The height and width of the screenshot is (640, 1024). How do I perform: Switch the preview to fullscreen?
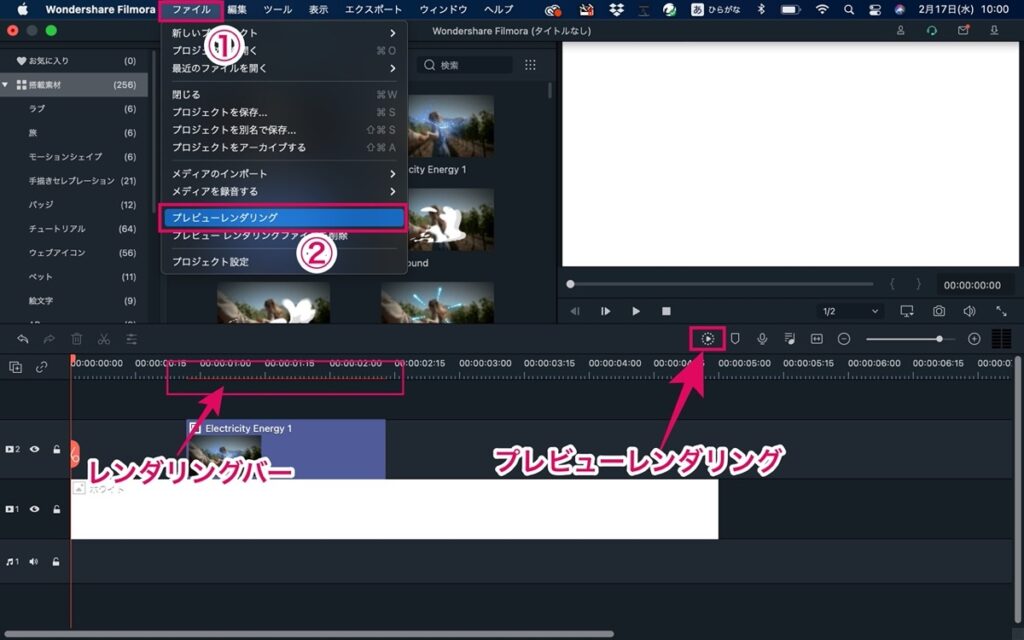point(1000,312)
